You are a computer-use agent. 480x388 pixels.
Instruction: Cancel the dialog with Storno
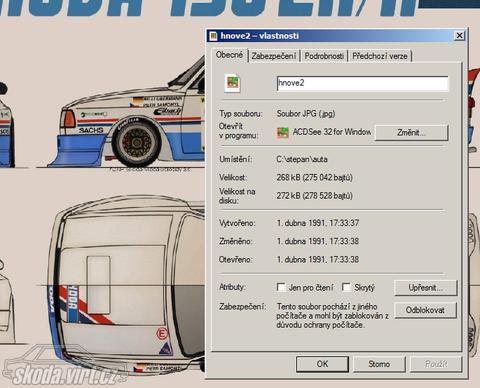379,364
